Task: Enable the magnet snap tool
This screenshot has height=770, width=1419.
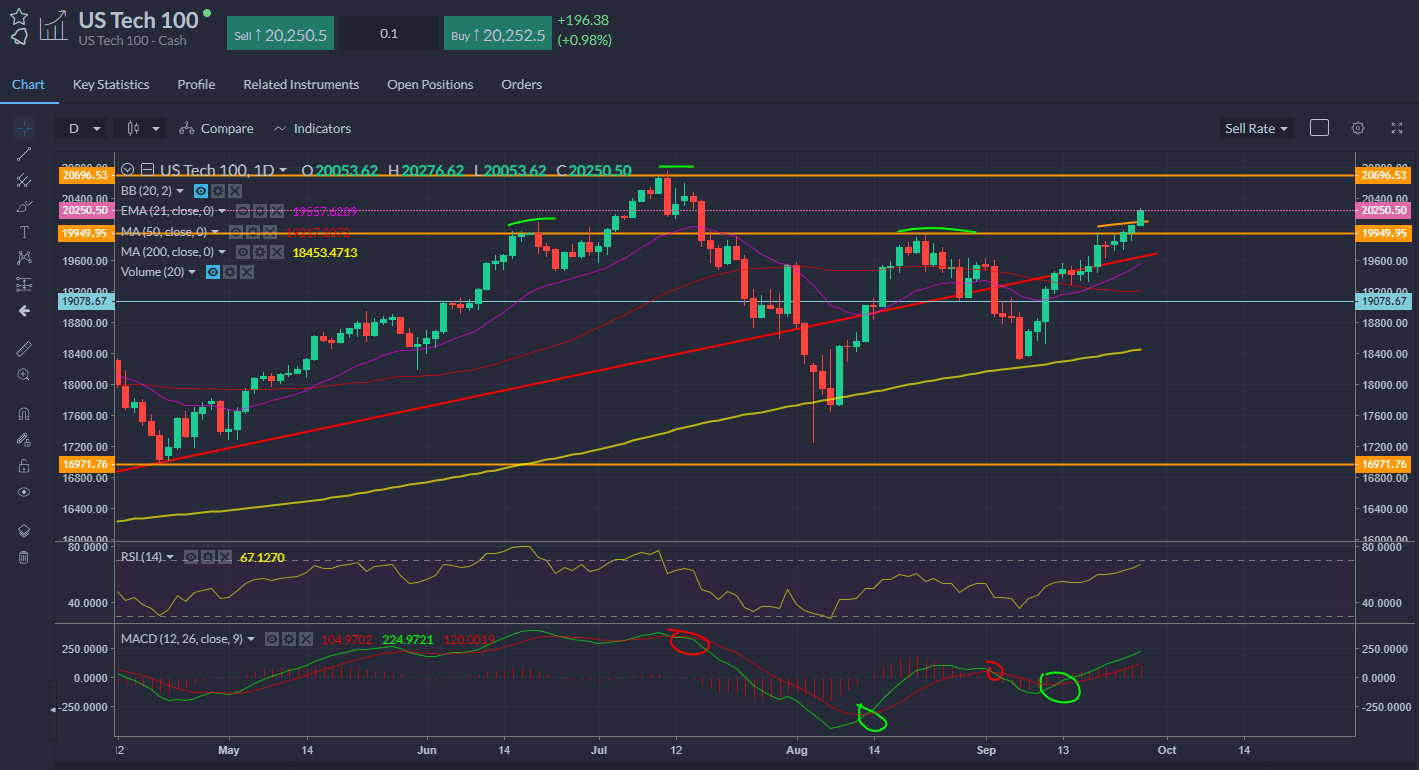Action: pyautogui.click(x=24, y=414)
